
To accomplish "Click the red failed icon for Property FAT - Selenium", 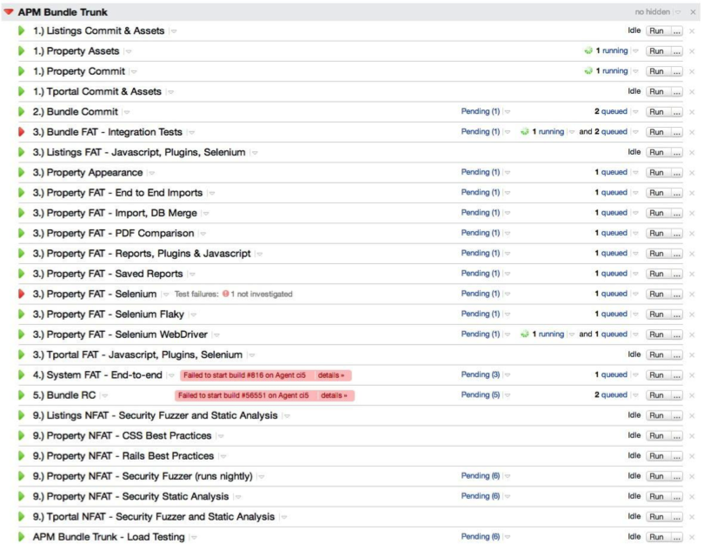I will (22, 294).
